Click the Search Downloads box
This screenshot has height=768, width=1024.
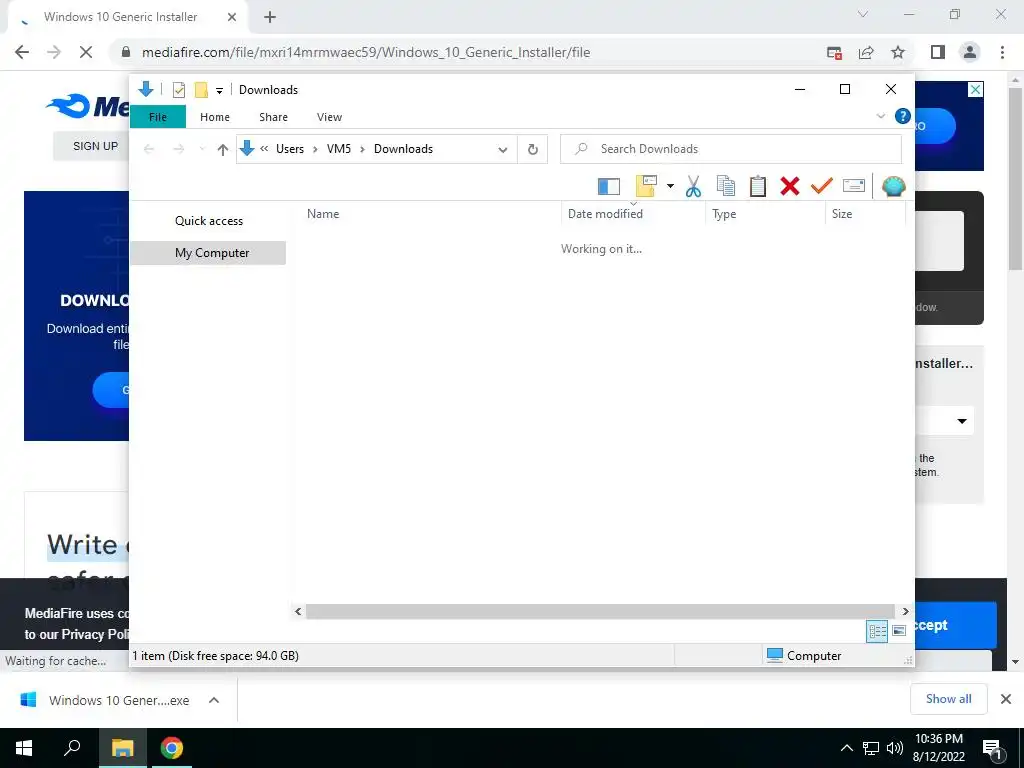click(x=731, y=149)
